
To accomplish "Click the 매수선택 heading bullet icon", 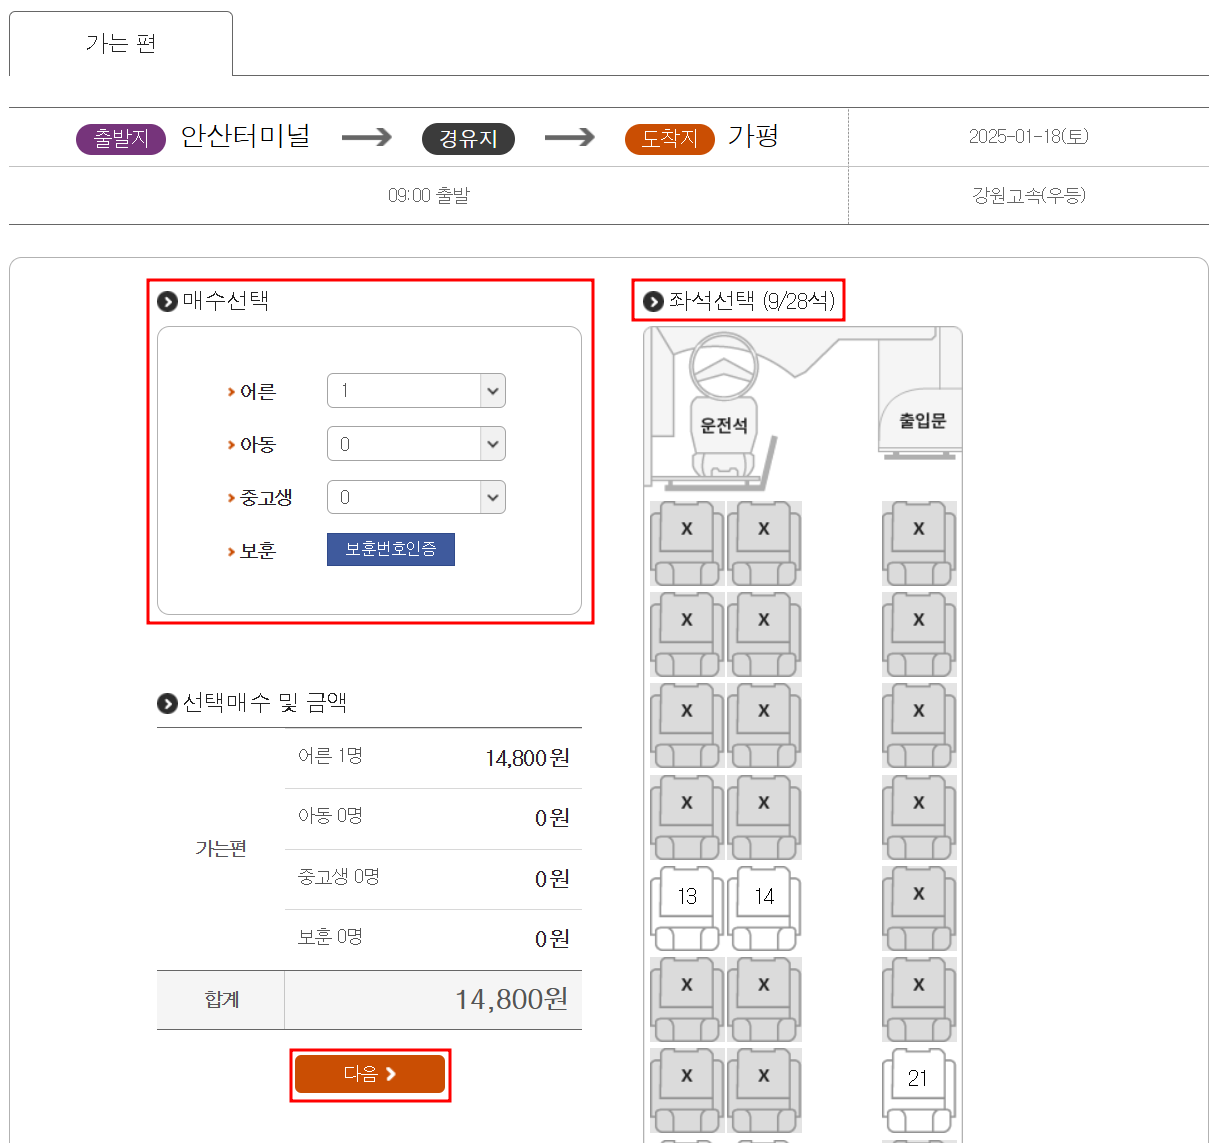I will pyautogui.click(x=168, y=301).
